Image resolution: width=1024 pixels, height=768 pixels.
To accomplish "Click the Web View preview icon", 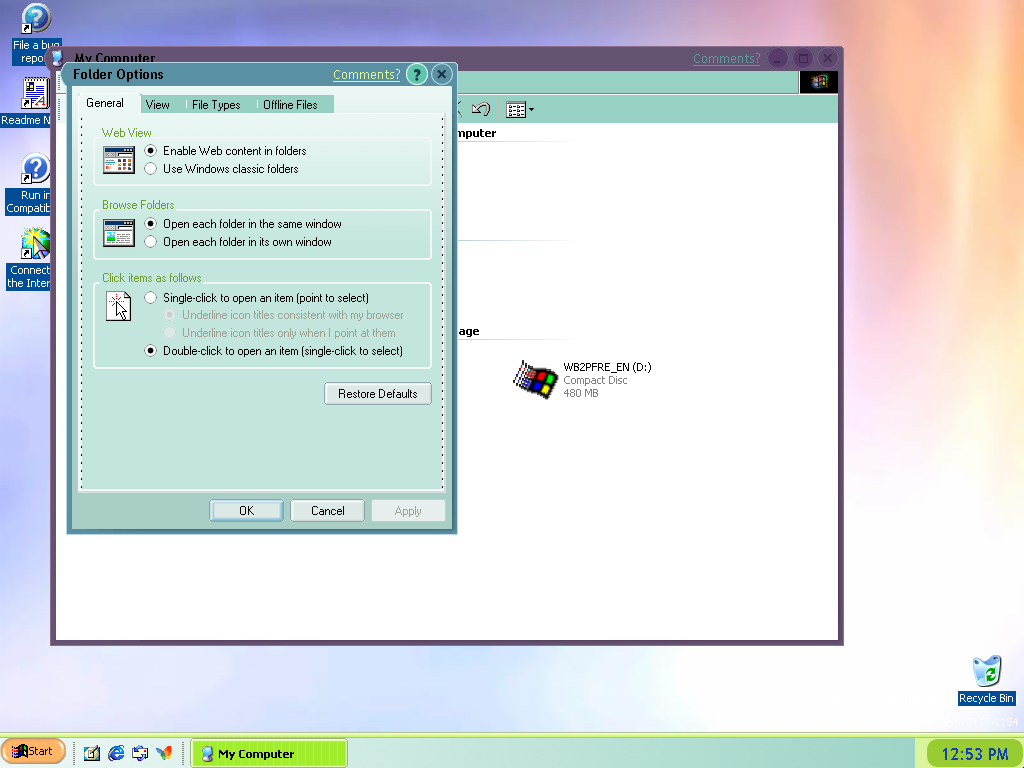I will 119,160.
